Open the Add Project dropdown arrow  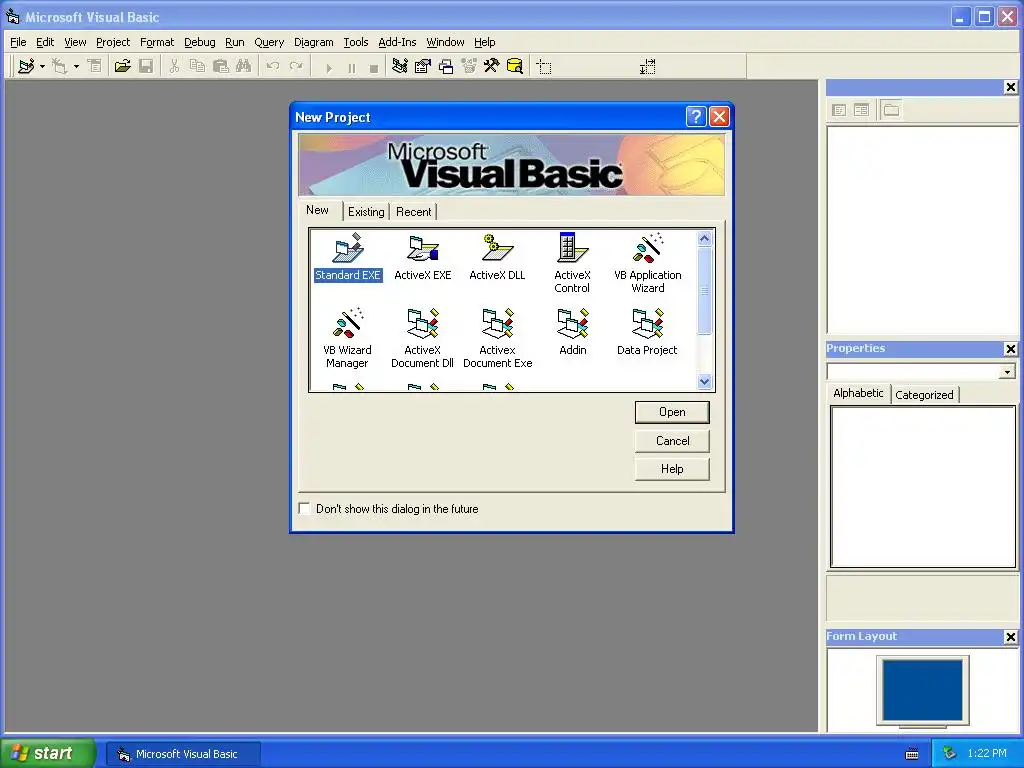[42, 67]
